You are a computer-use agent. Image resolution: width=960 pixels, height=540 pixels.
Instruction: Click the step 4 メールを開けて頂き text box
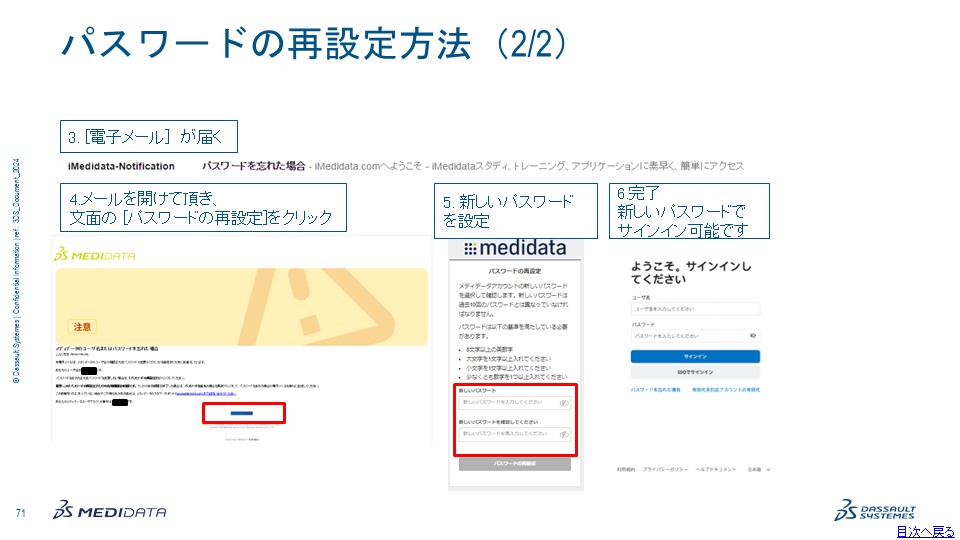[x=203, y=208]
